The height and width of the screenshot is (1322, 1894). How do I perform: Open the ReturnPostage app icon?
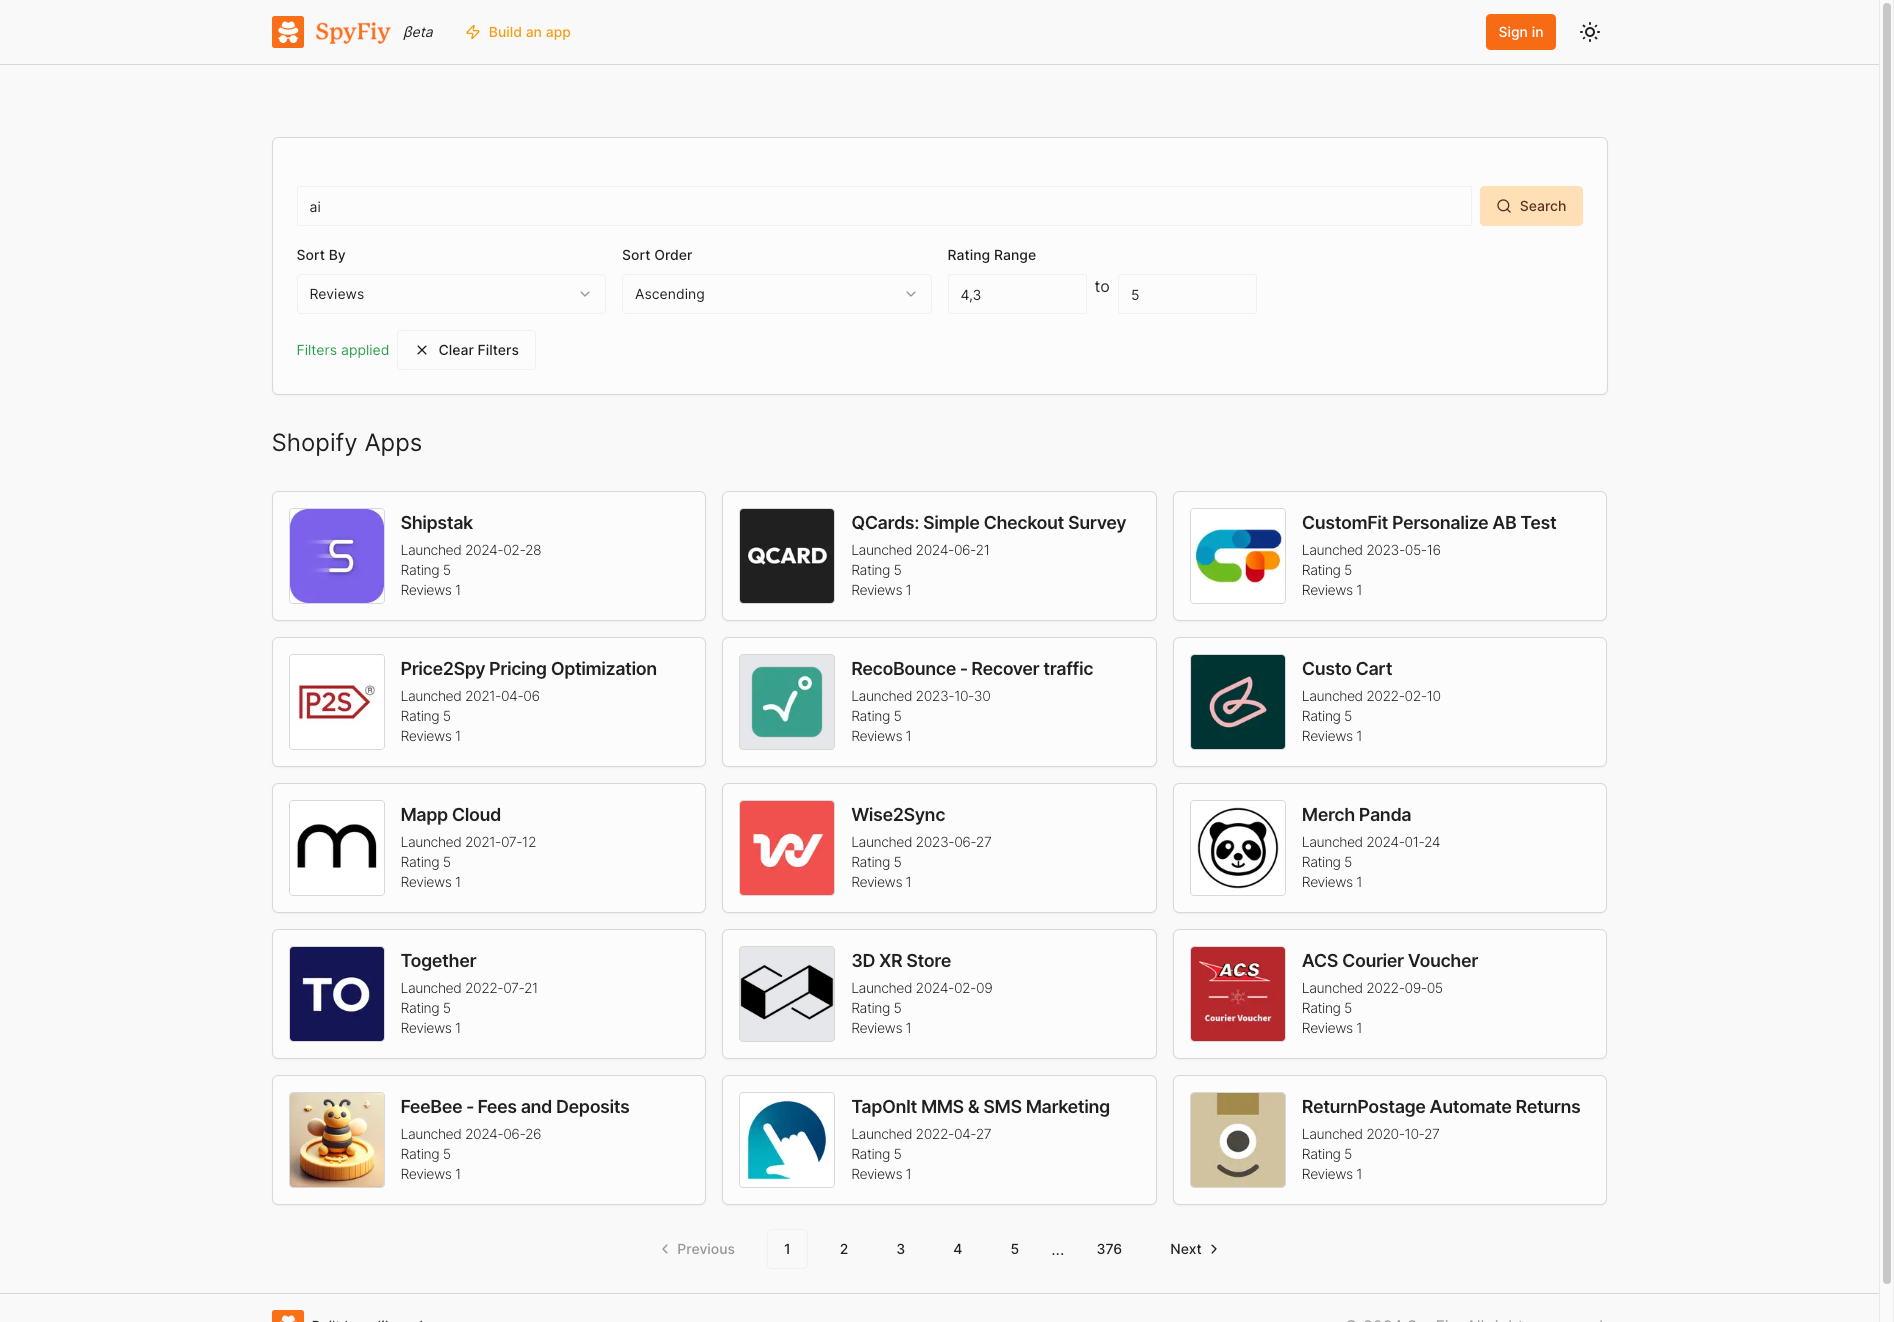1238,1140
